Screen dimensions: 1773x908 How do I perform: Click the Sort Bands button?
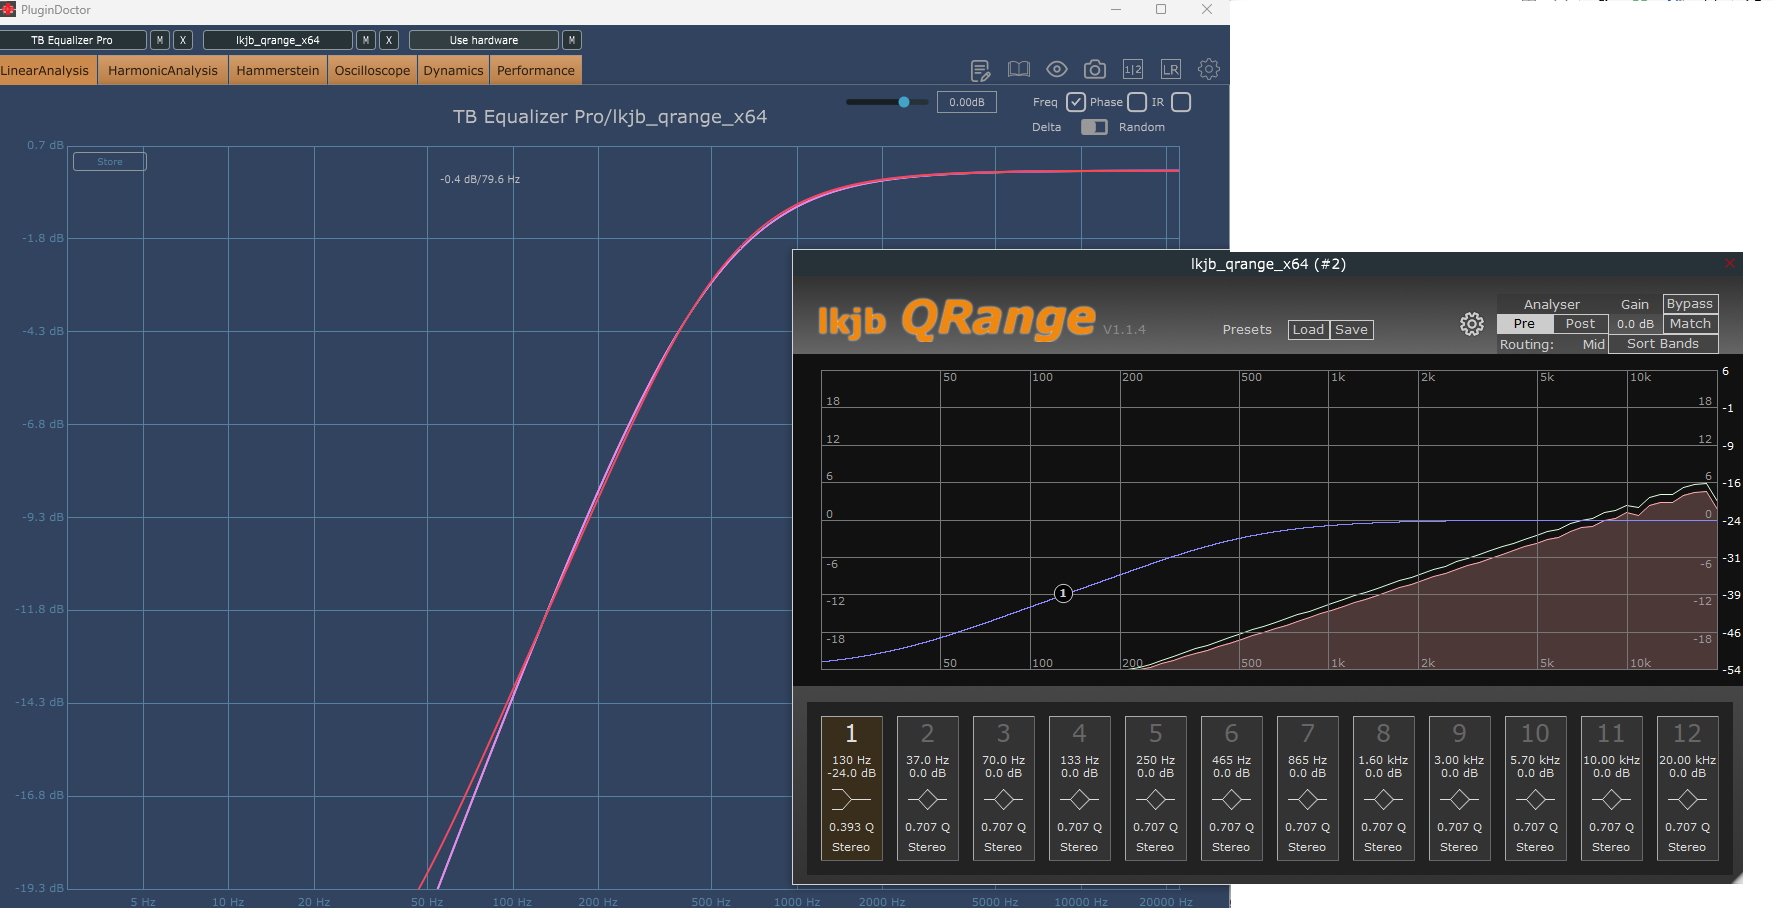(1663, 344)
